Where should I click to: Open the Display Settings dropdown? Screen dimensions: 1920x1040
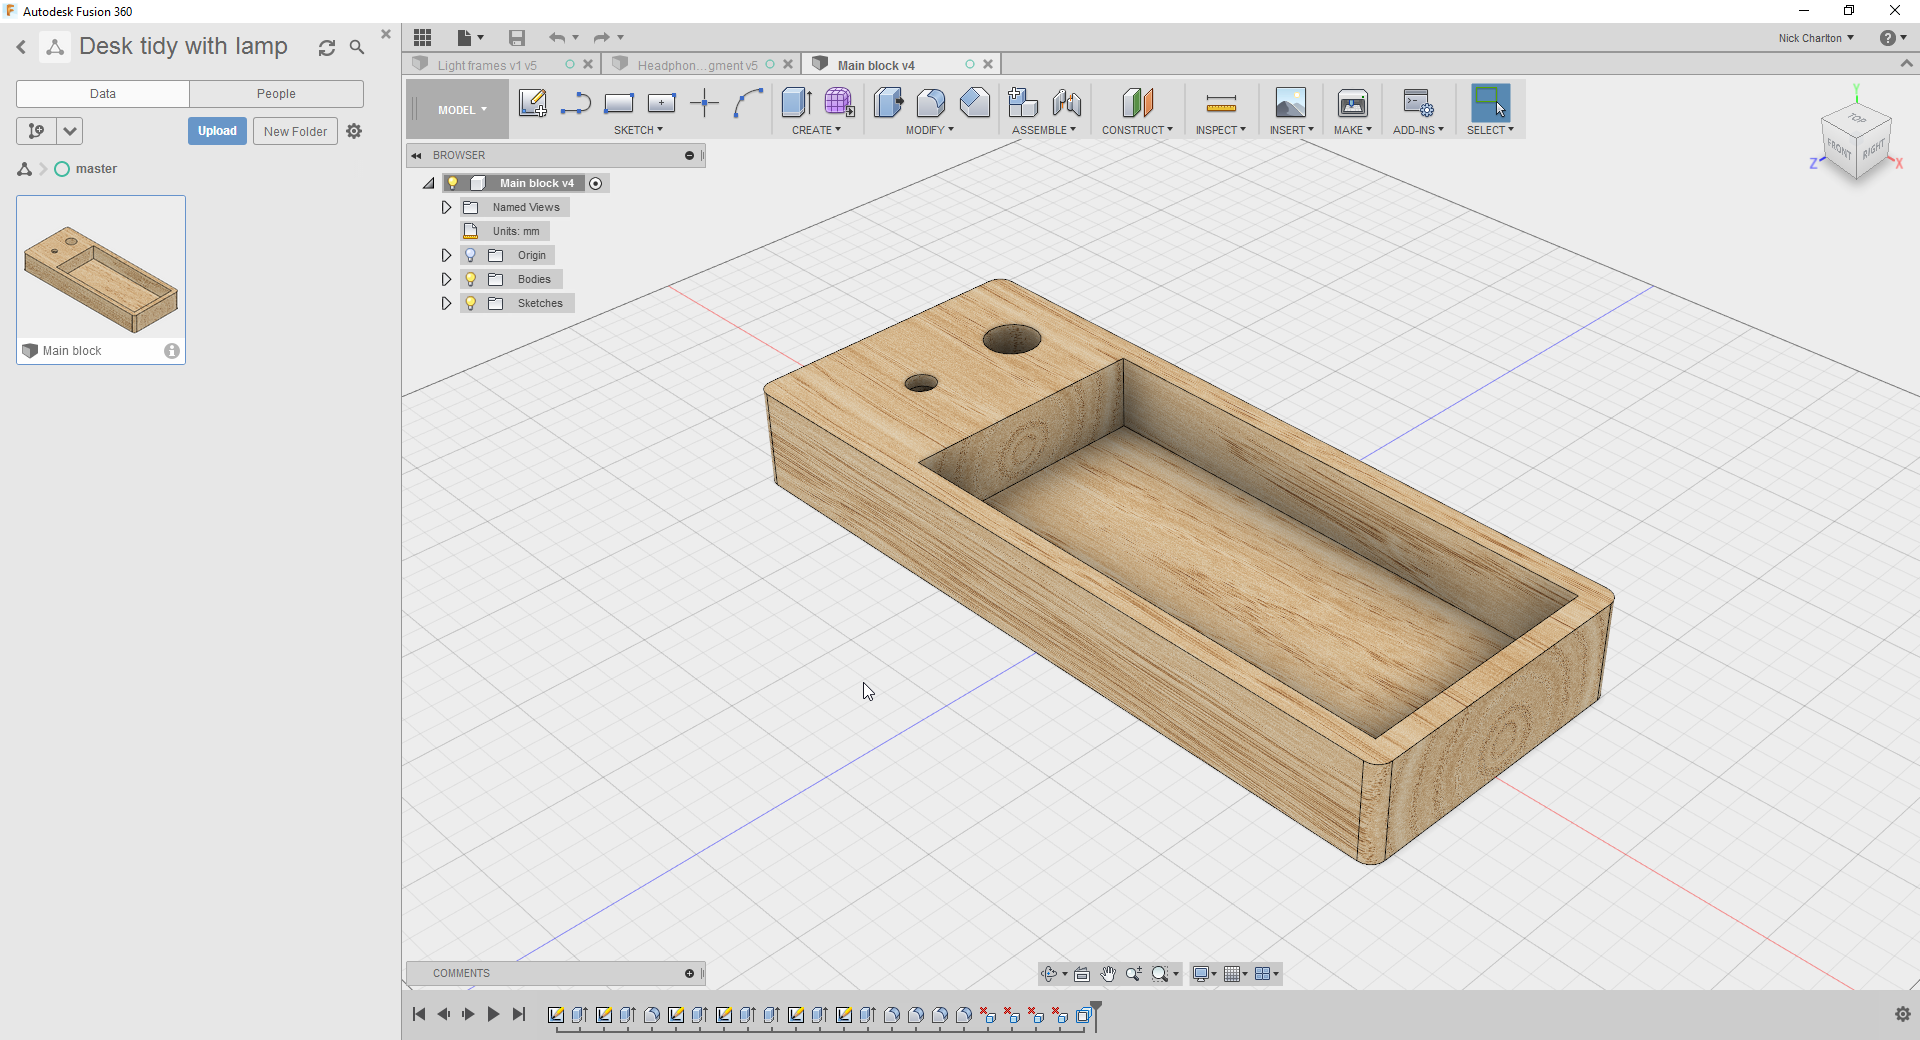(1204, 974)
